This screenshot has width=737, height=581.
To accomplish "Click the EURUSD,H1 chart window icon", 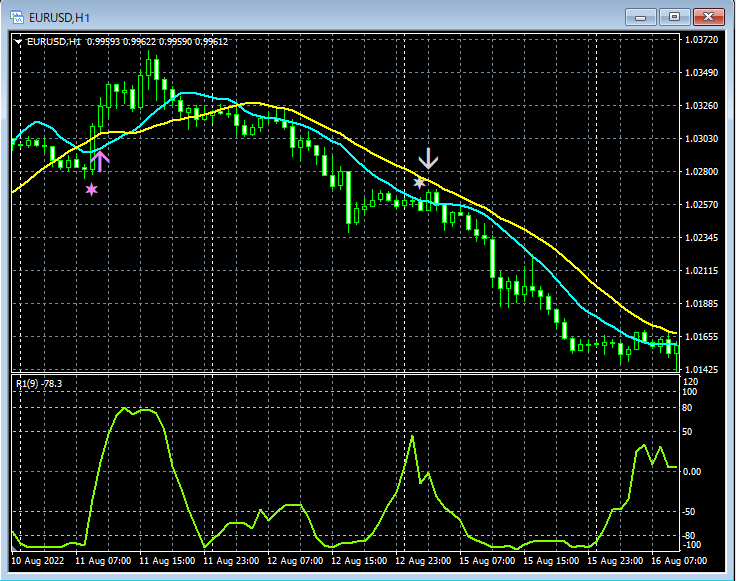I will [x=17, y=17].
